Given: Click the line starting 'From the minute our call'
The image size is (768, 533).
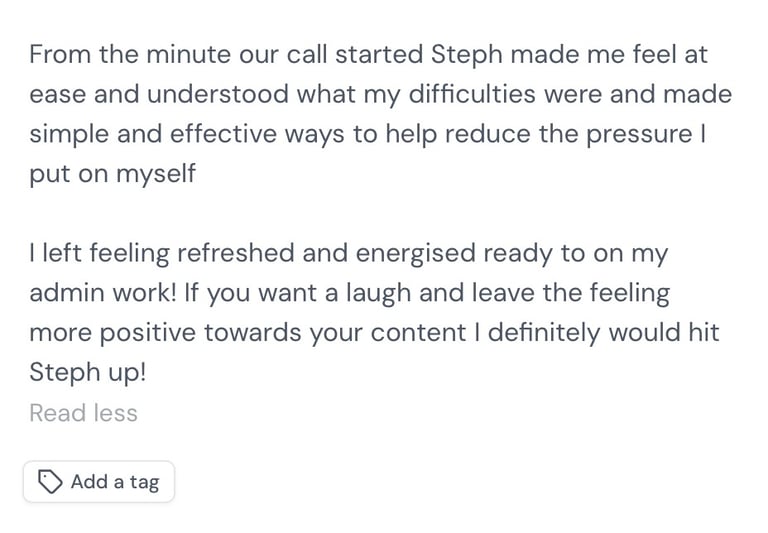Looking at the screenshot, I should point(368,54).
